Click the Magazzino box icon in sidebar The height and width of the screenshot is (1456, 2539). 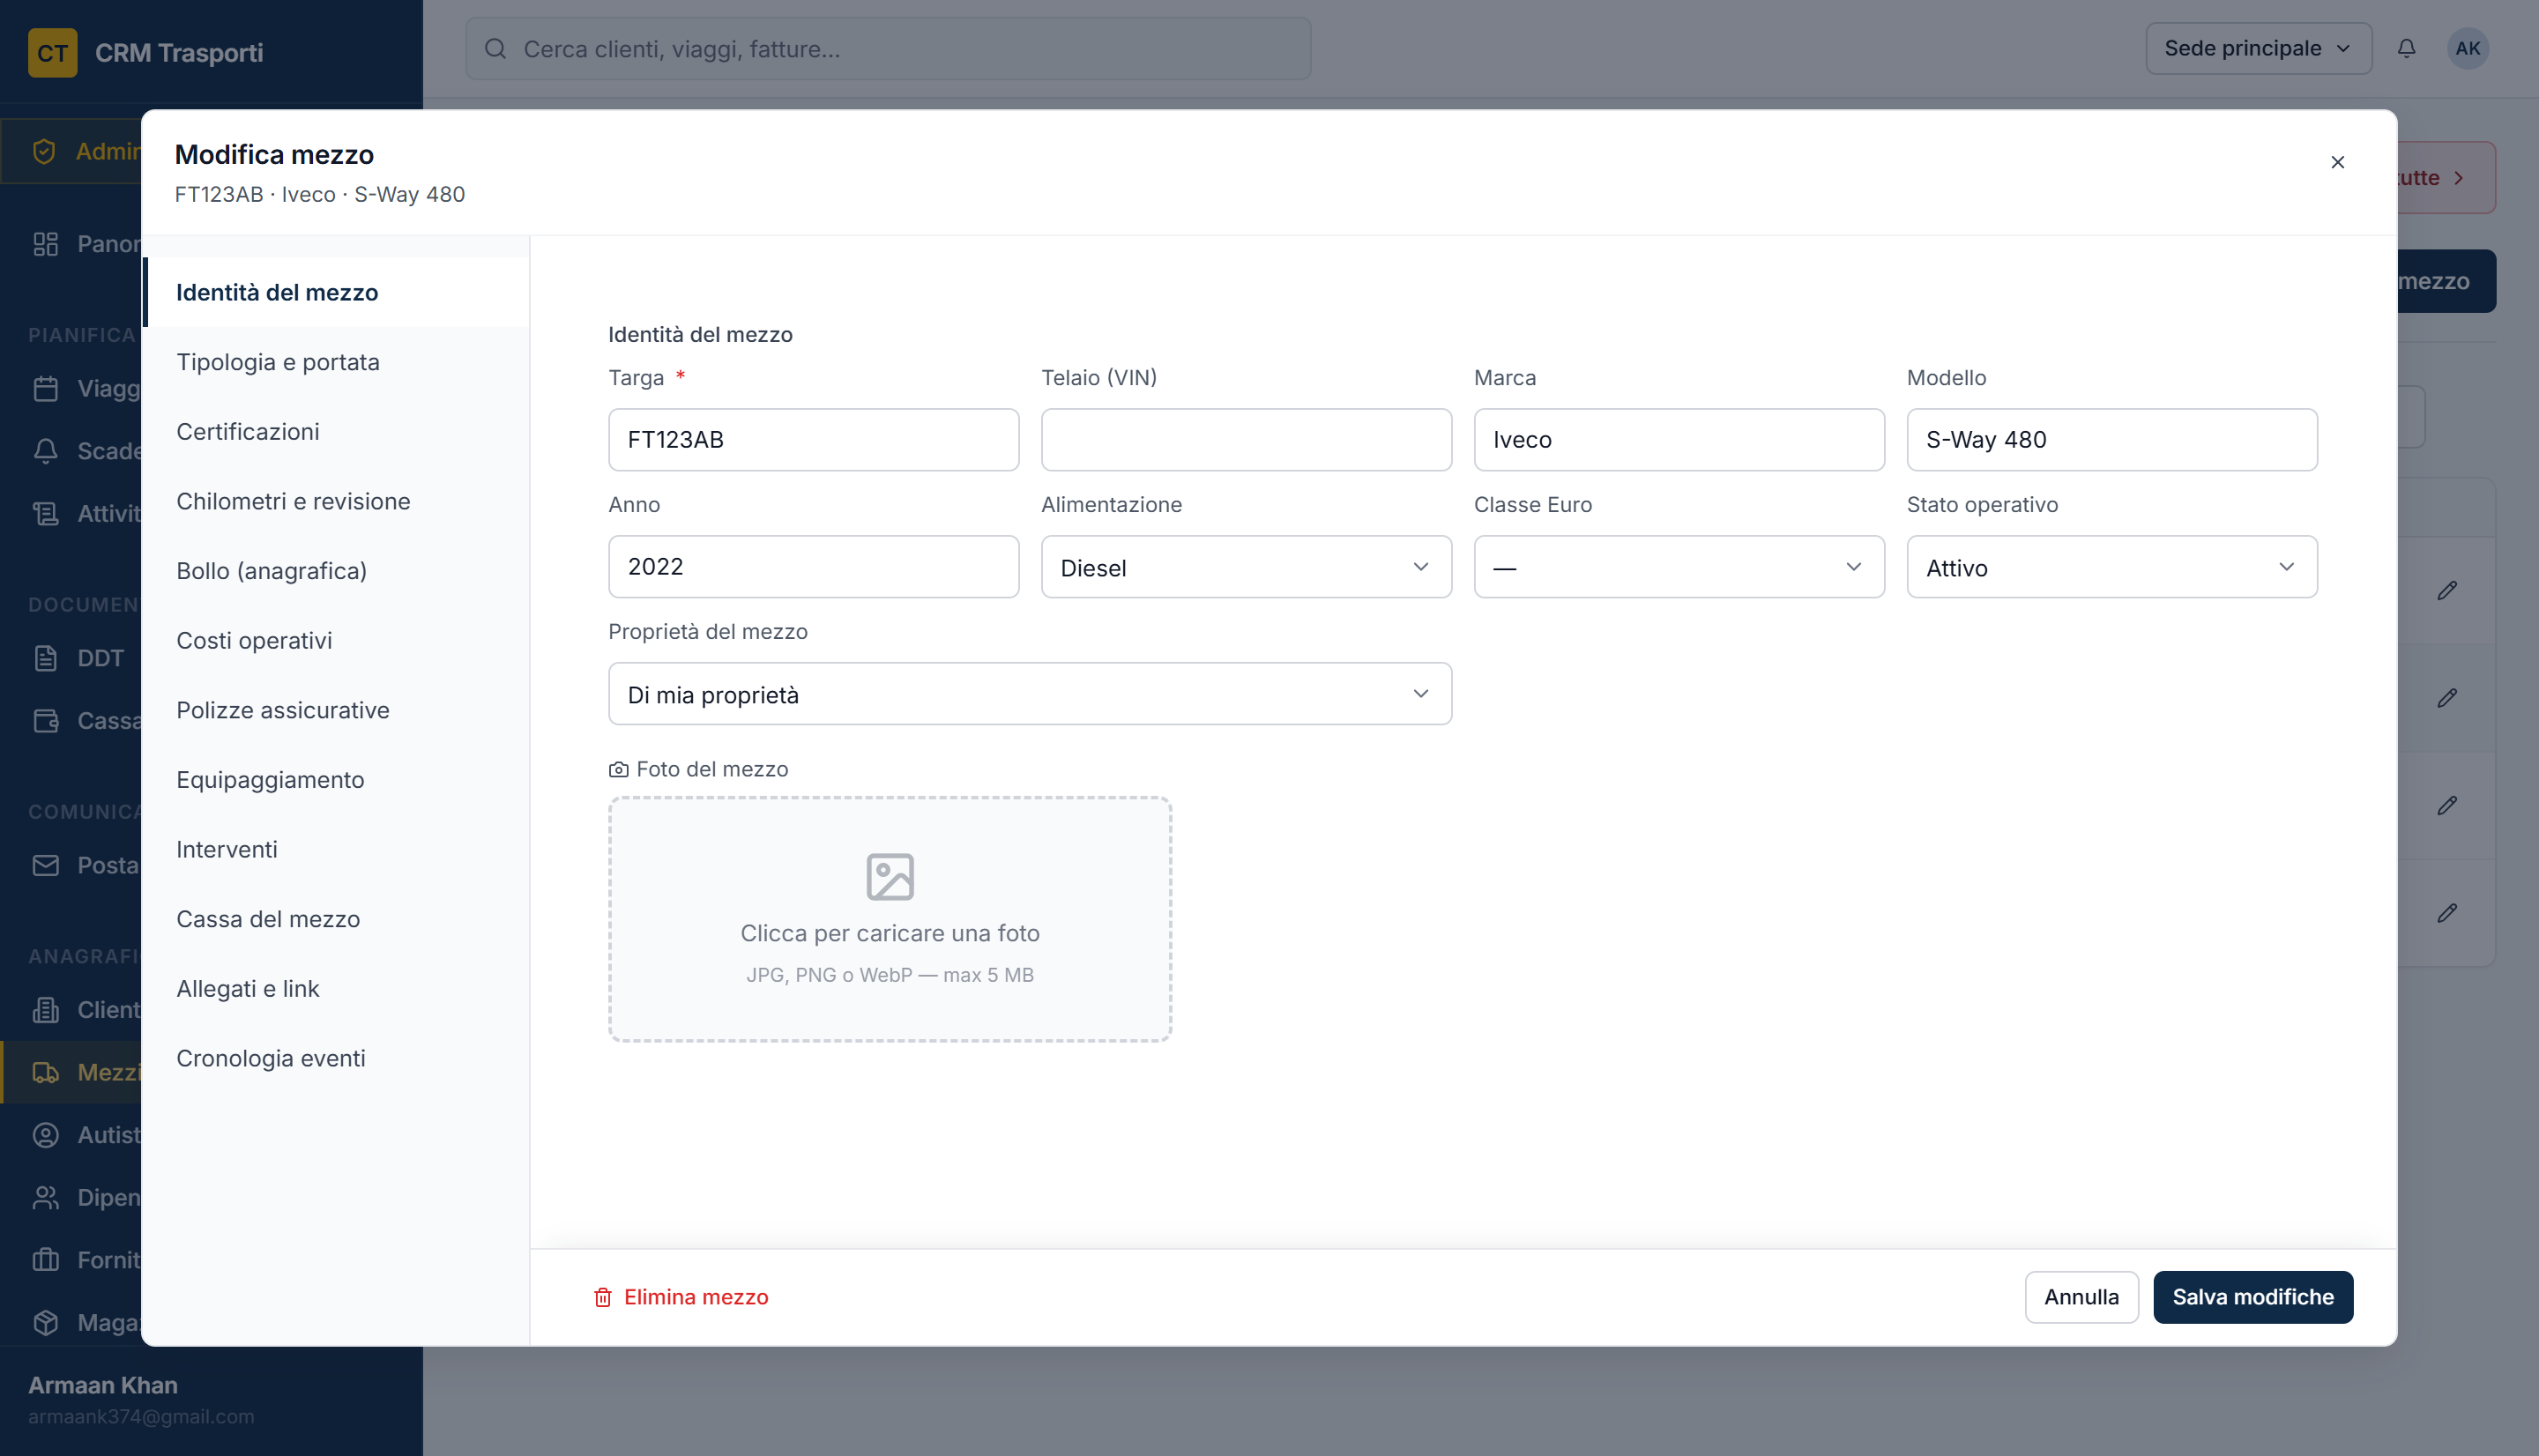[46, 1322]
